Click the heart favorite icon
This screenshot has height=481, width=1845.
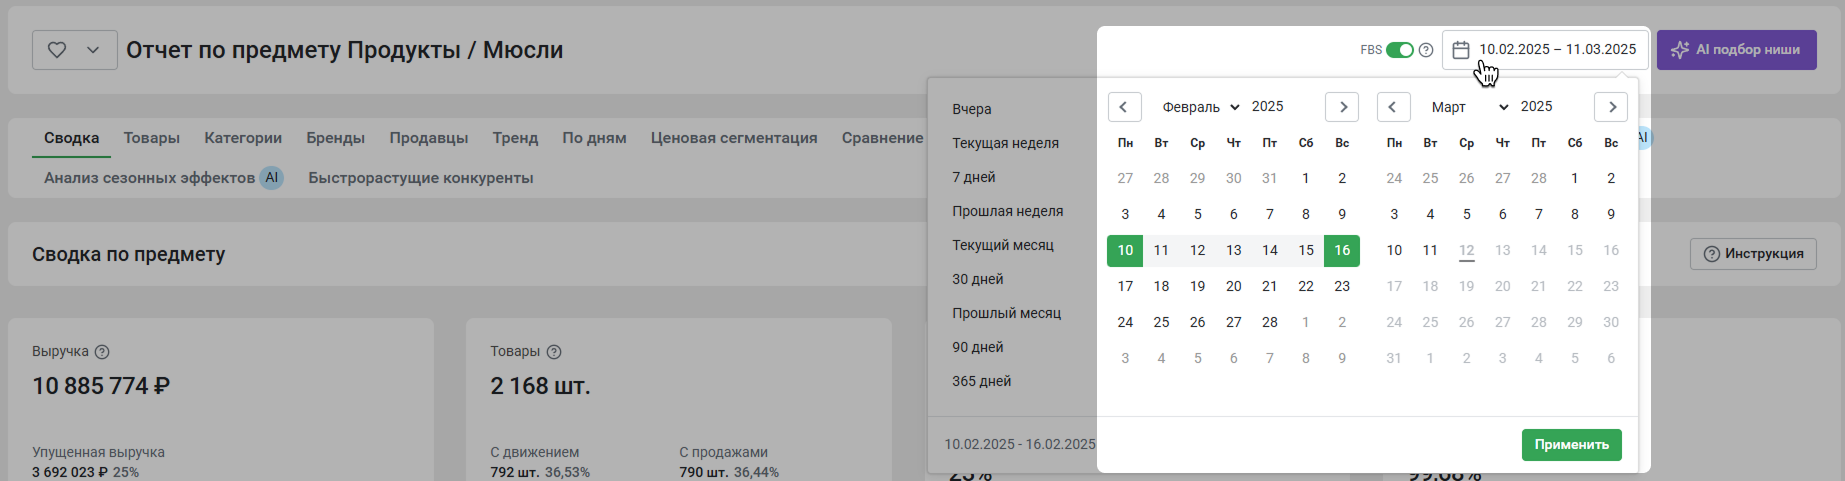(x=57, y=50)
